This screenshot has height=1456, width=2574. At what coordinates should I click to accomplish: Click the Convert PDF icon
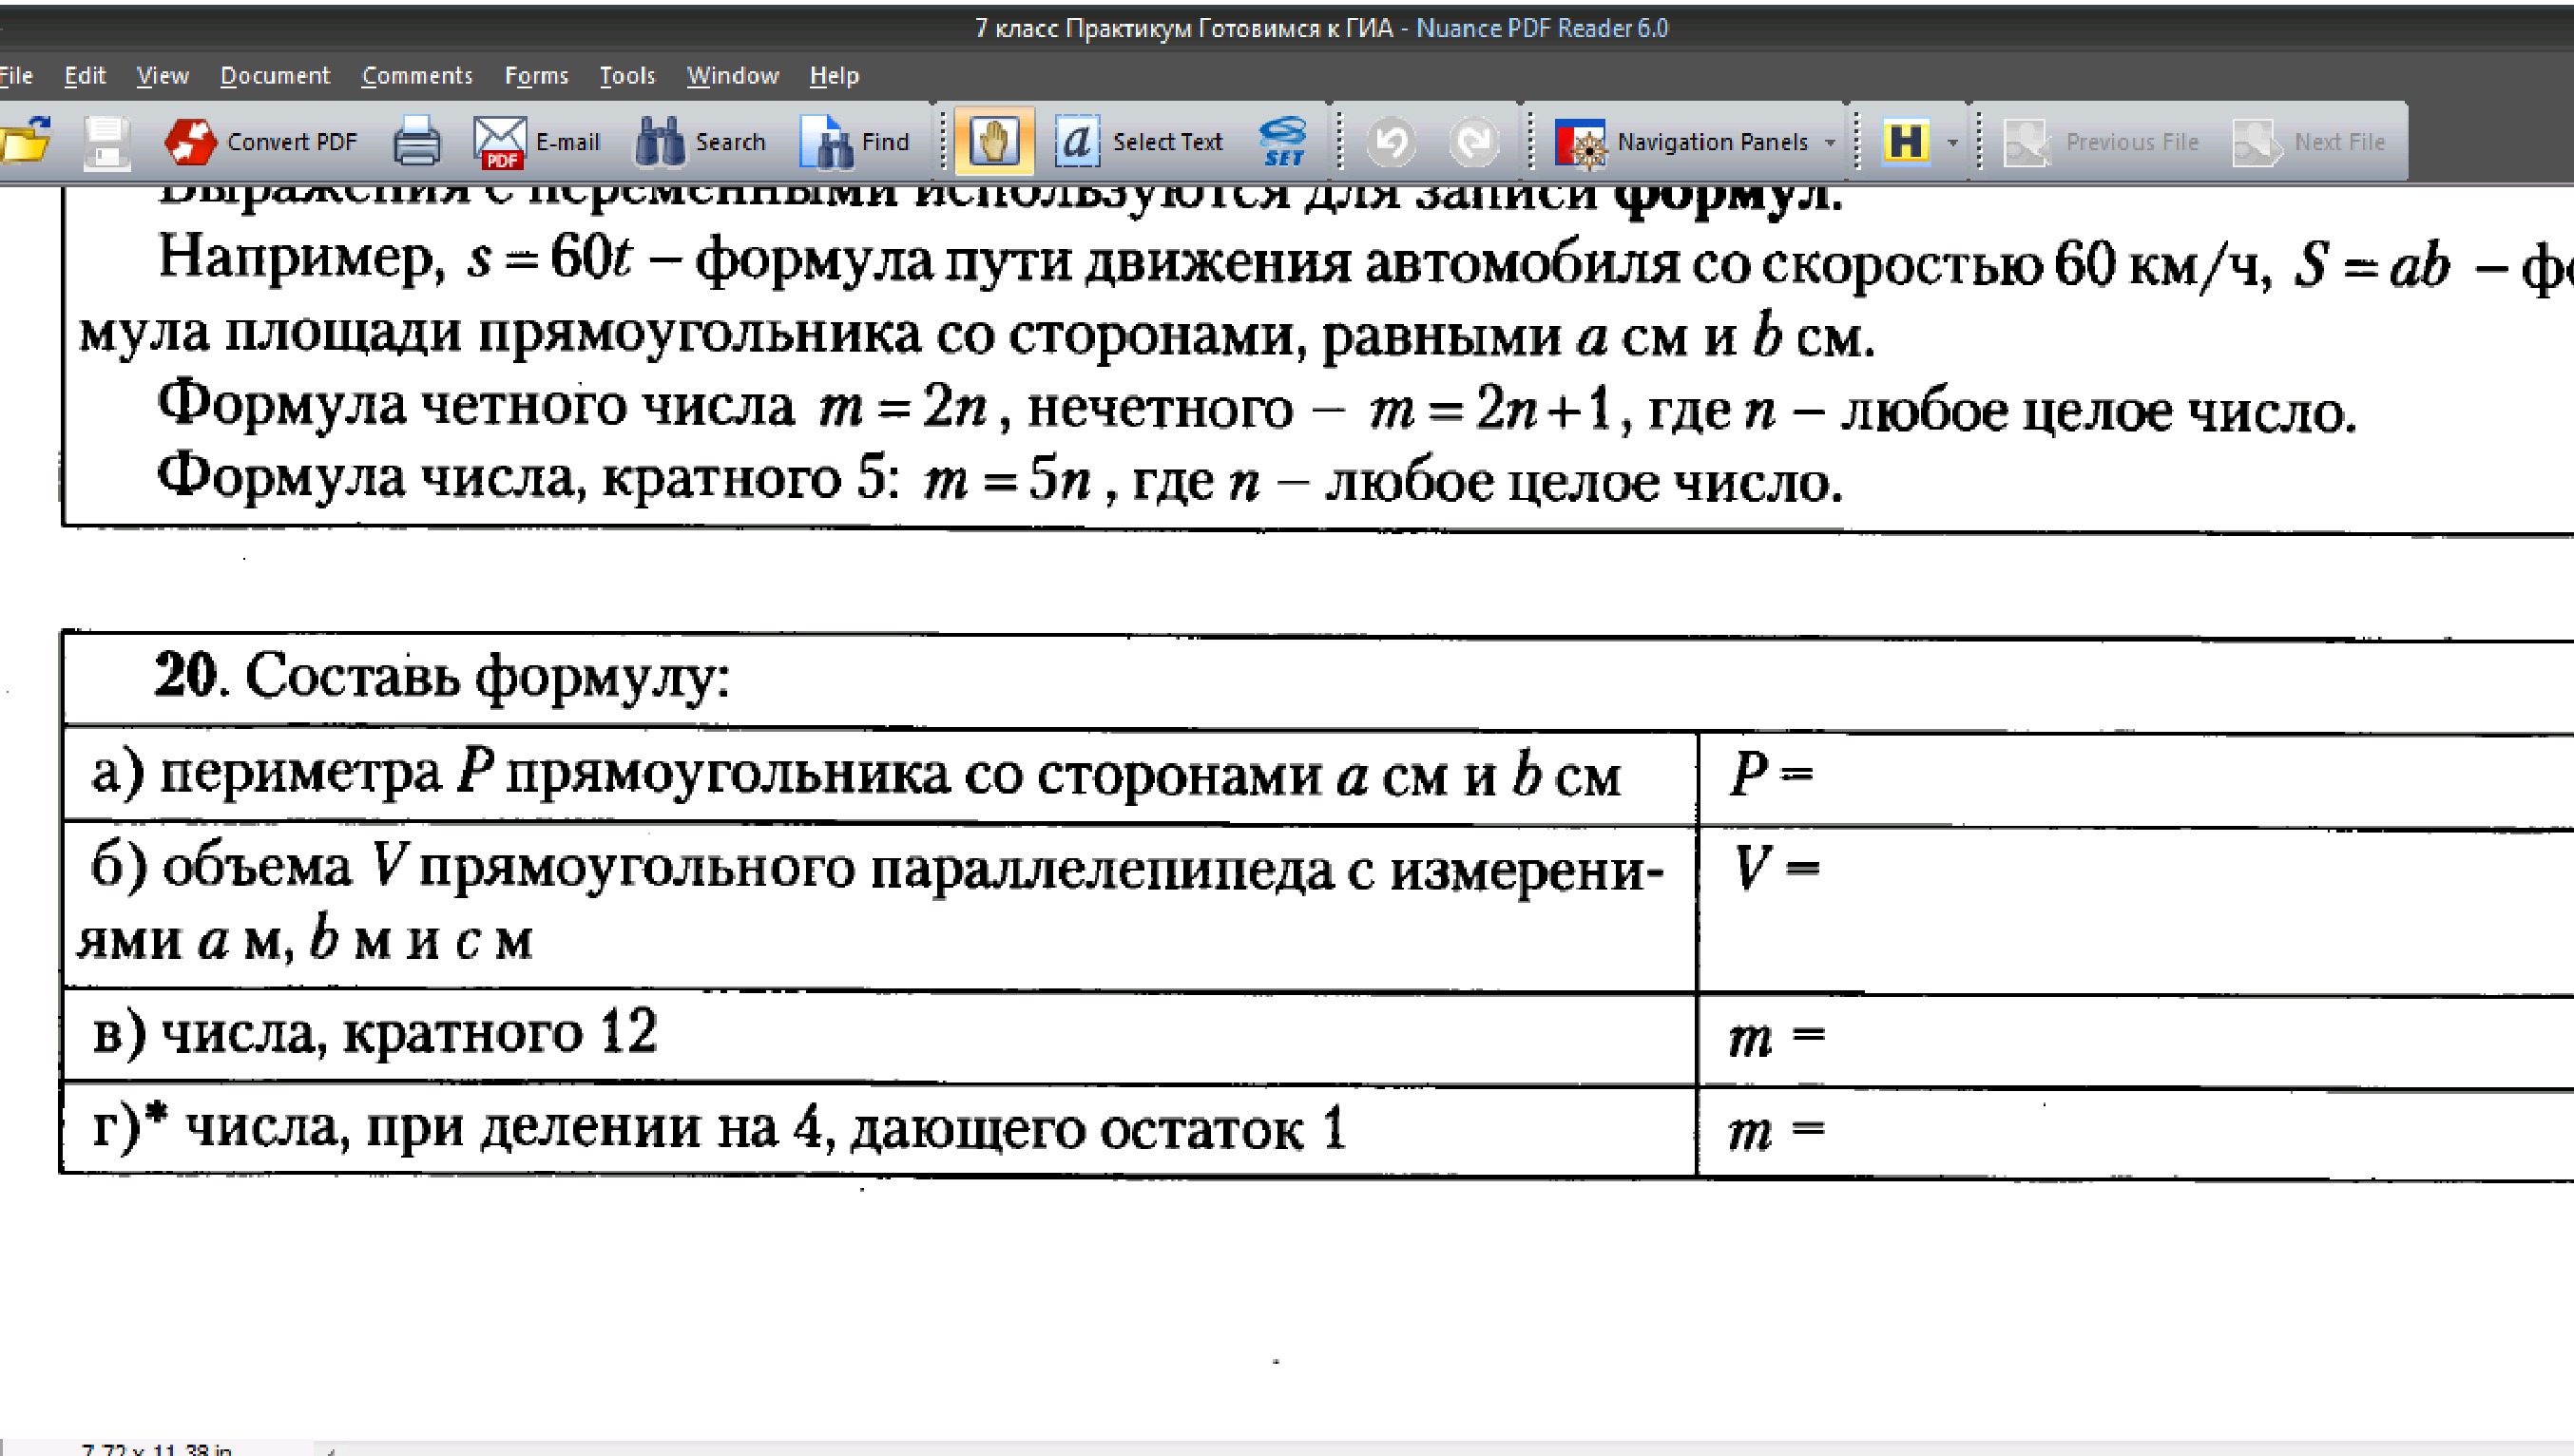tap(190, 141)
